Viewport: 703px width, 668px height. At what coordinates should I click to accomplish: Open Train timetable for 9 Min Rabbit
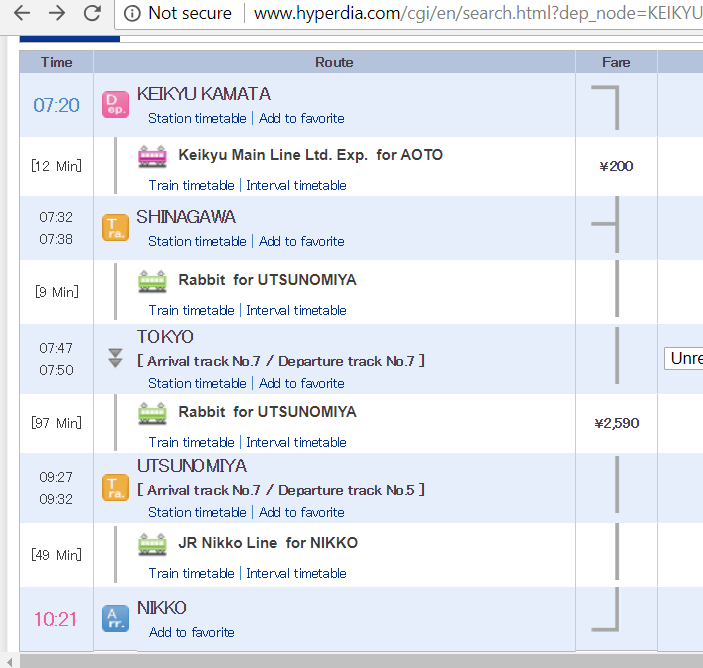tap(191, 310)
